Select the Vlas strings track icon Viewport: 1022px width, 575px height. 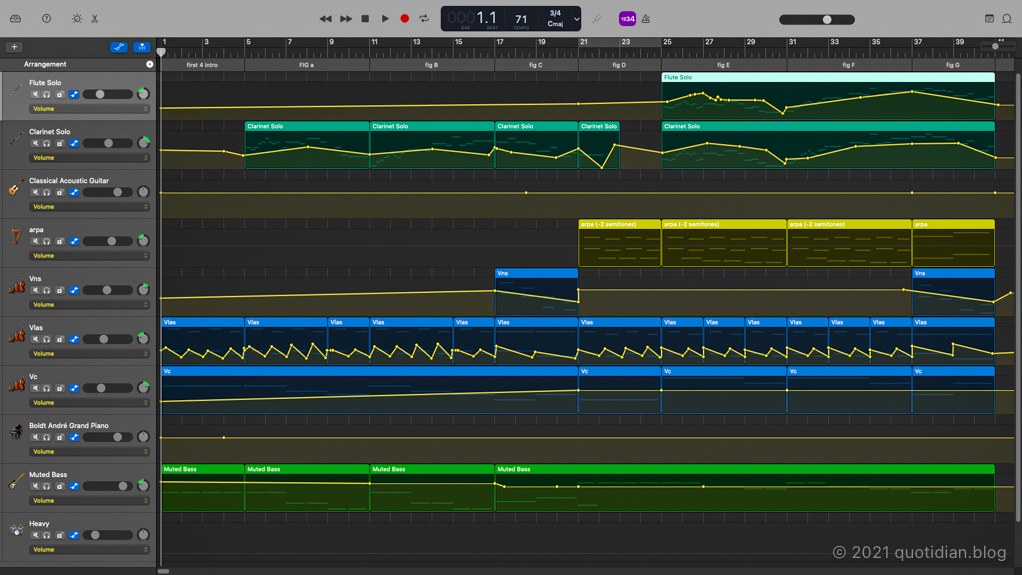point(16,335)
